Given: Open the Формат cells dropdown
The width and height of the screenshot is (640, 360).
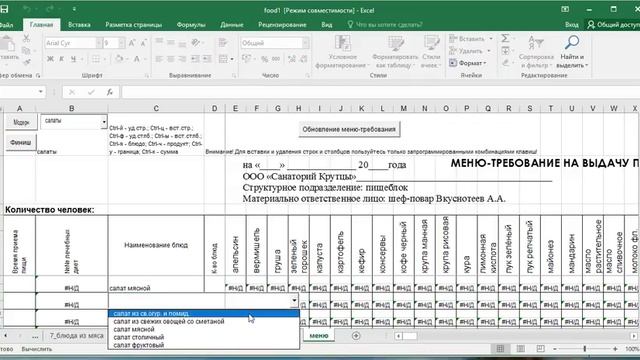Looking at the screenshot, I should (468, 63).
